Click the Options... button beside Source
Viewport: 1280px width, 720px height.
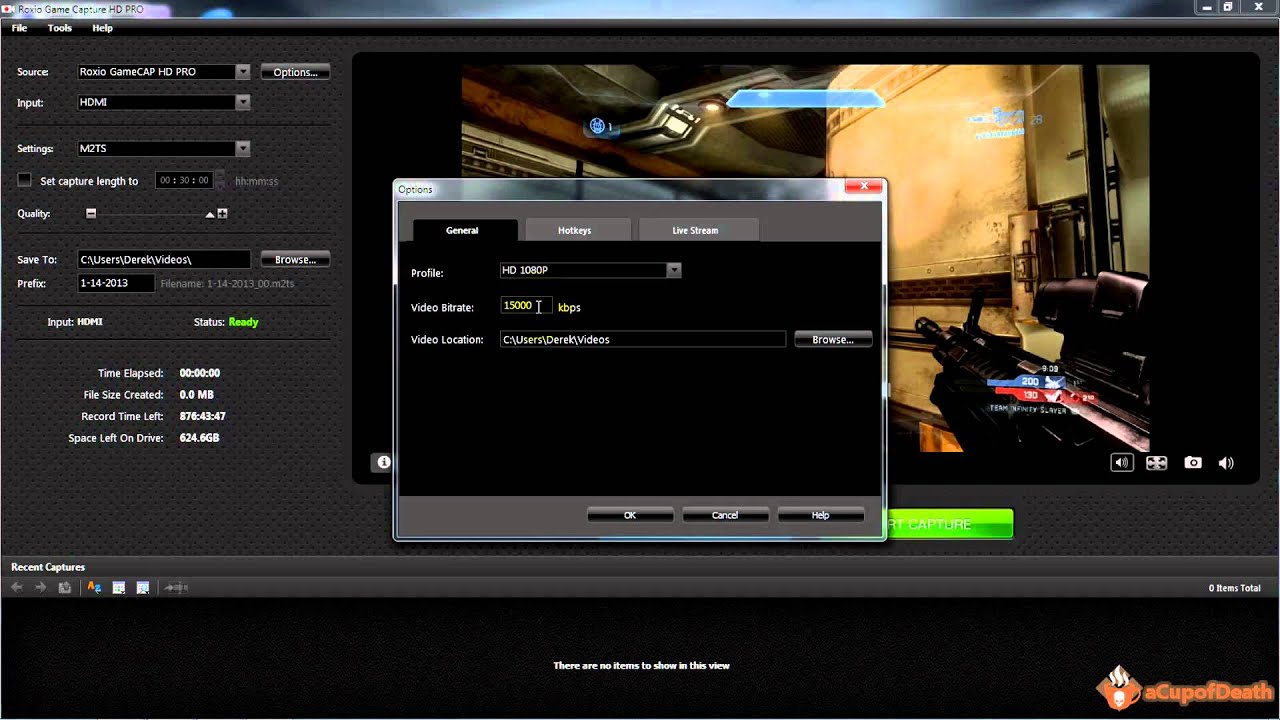[295, 72]
